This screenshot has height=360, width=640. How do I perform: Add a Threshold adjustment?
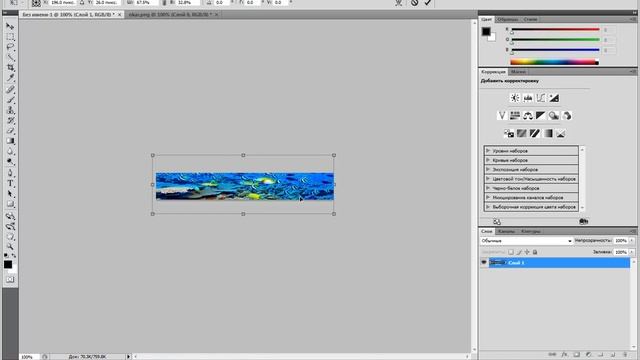click(535, 133)
